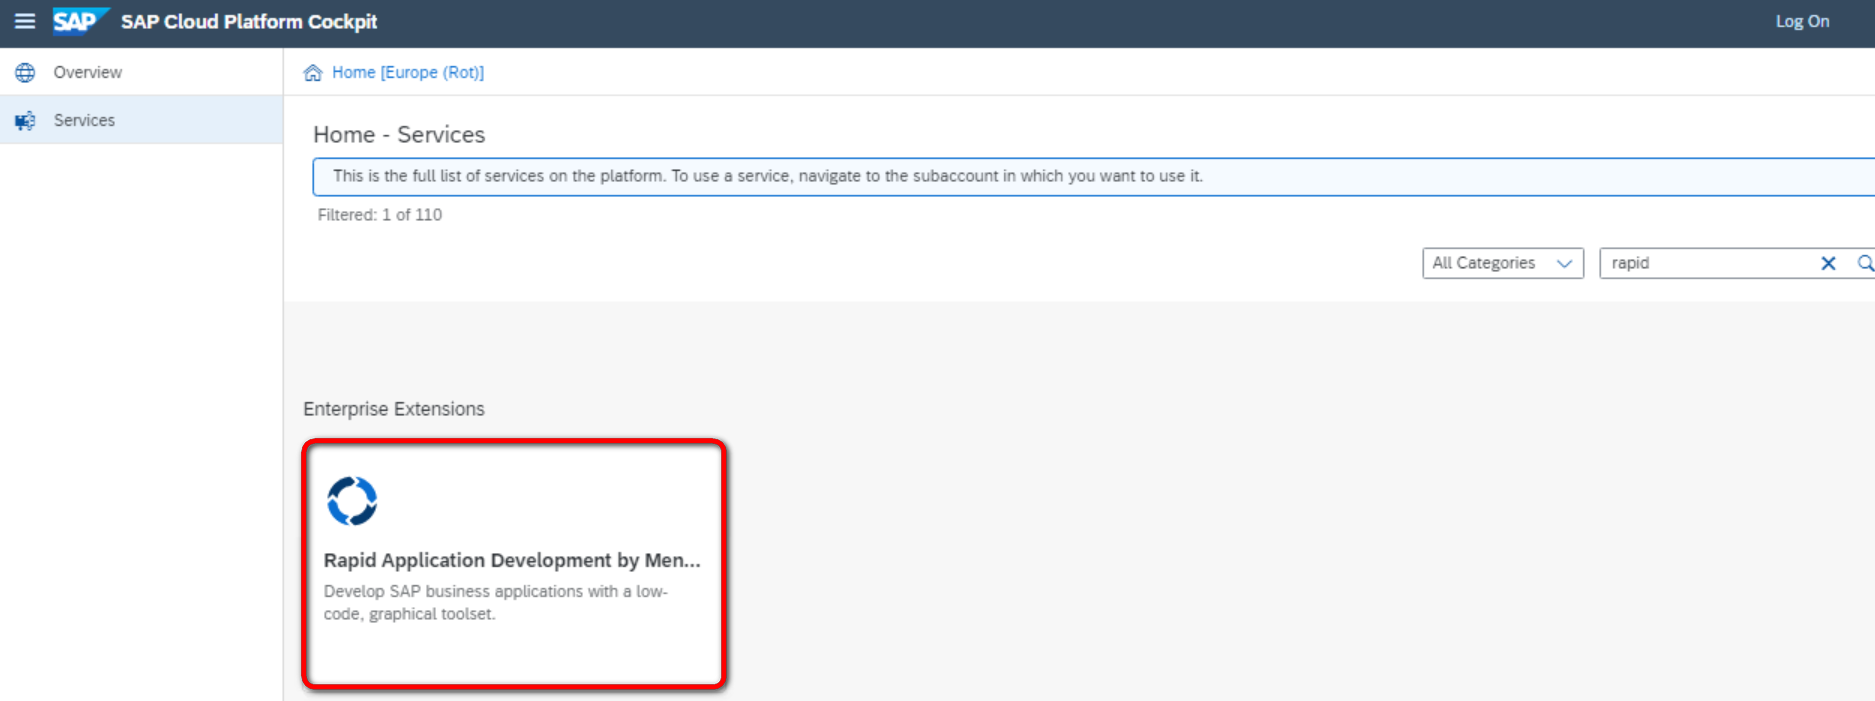The height and width of the screenshot is (701, 1875).
Task: Select Services in the sidebar
Action: [141, 120]
